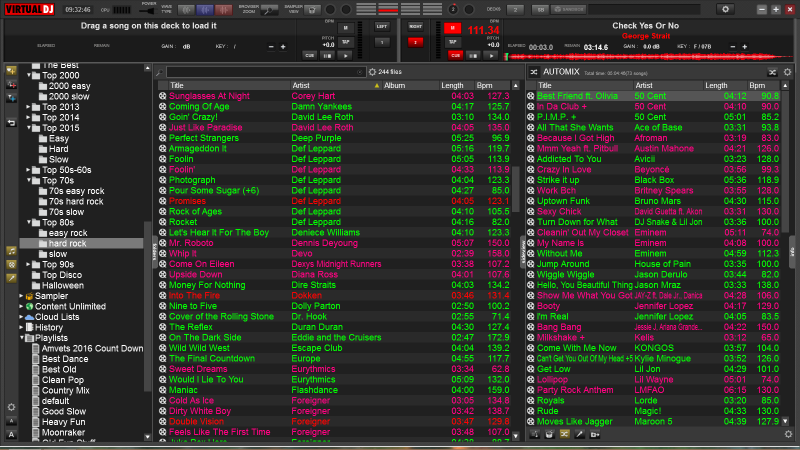
Task: Toggle the RIGHT deck assign button
Action: (x=415, y=25)
